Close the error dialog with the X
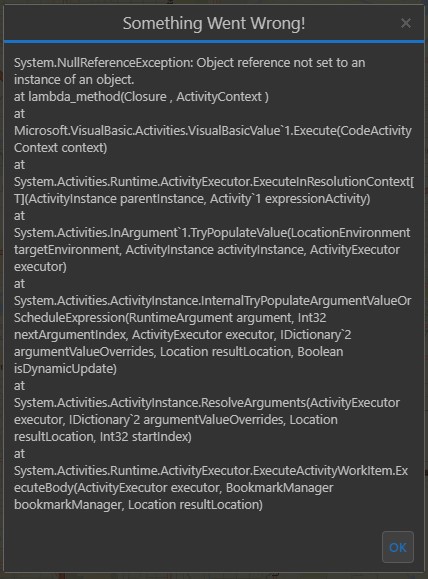The width and height of the screenshot is (428, 579). [x=406, y=23]
